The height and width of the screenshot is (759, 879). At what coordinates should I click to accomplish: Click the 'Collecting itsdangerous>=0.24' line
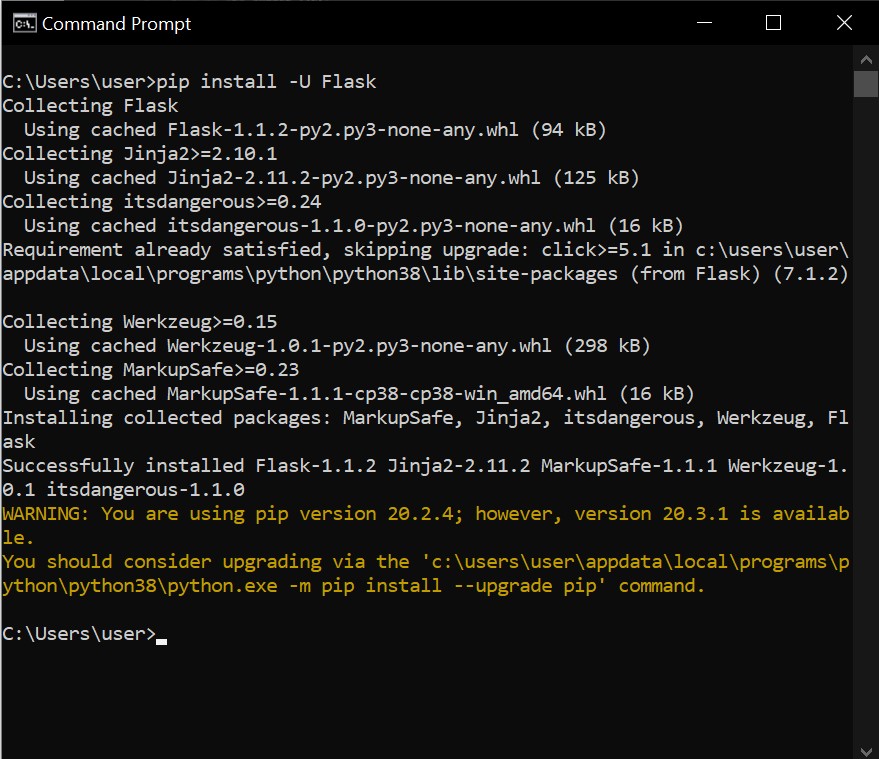pyautogui.click(x=161, y=202)
